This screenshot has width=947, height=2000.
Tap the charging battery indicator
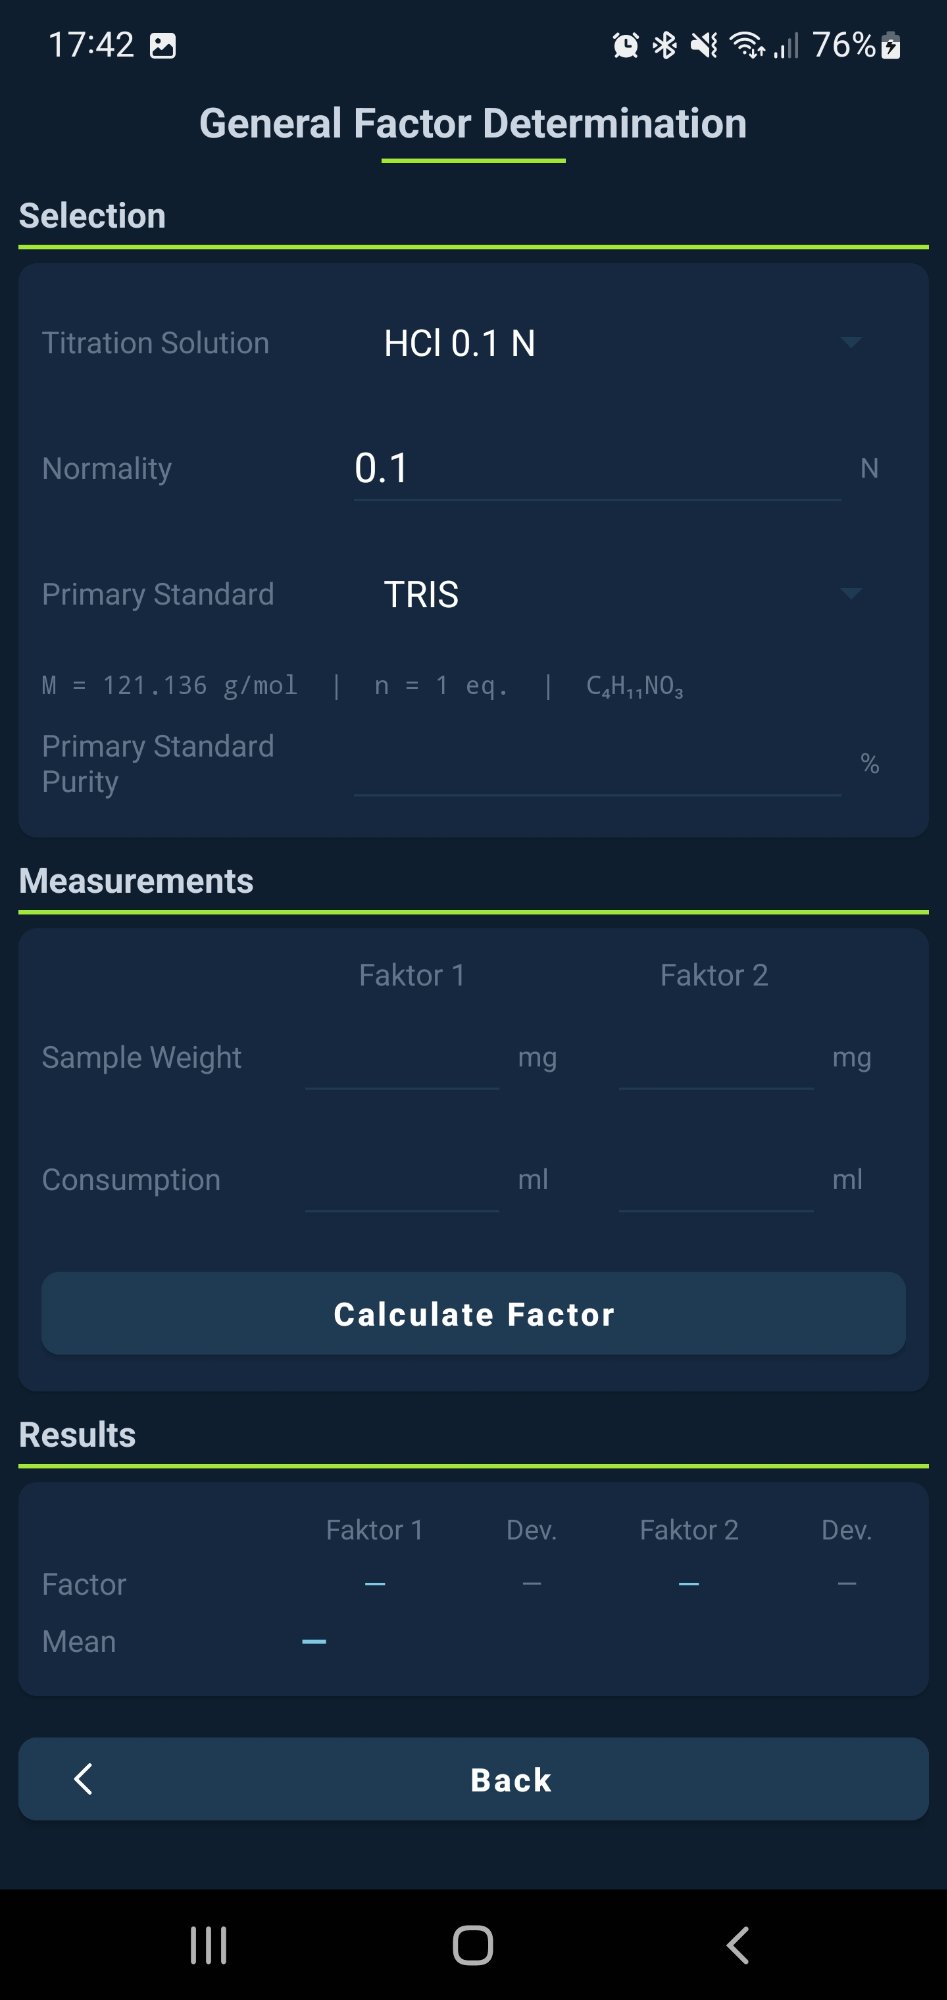click(888, 45)
